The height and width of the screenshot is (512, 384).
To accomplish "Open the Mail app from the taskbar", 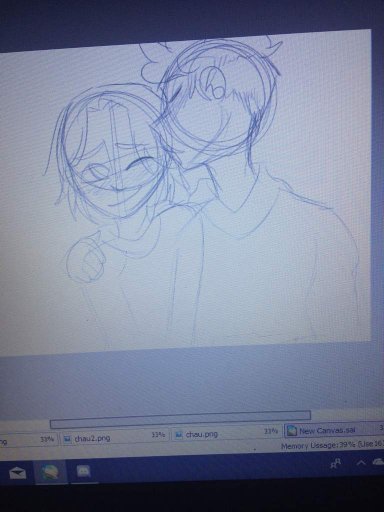I will pyautogui.click(x=17, y=473).
